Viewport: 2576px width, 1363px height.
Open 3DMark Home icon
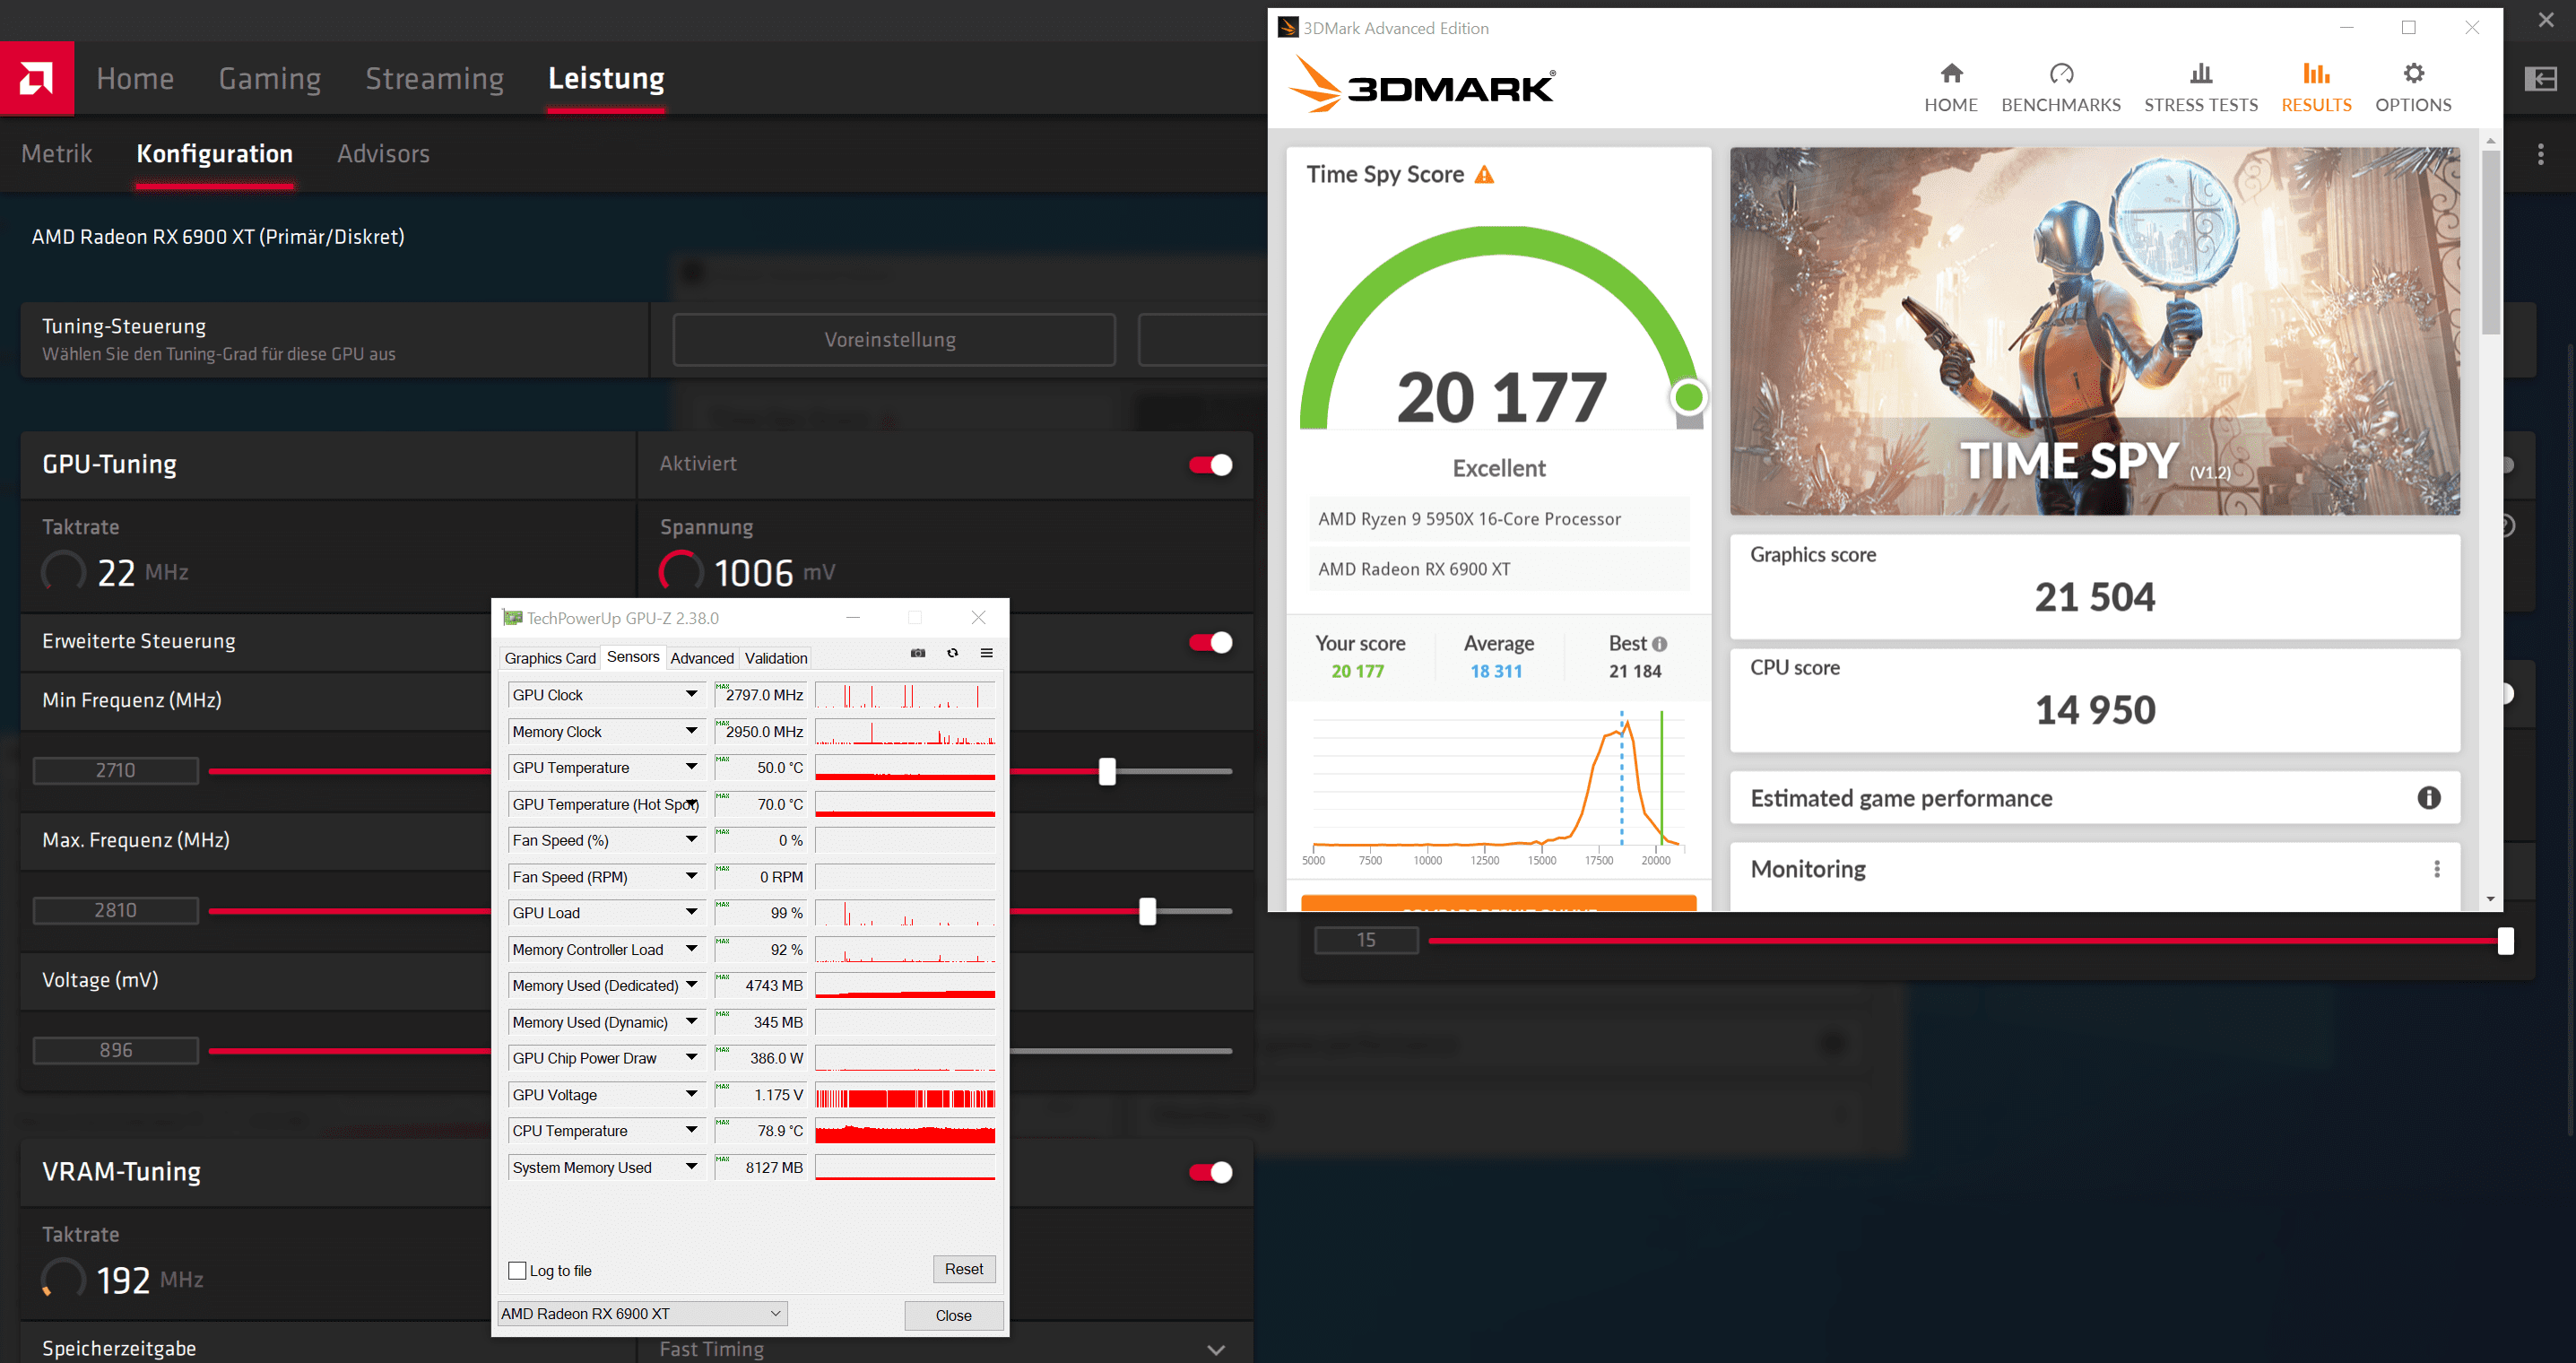1951,73
